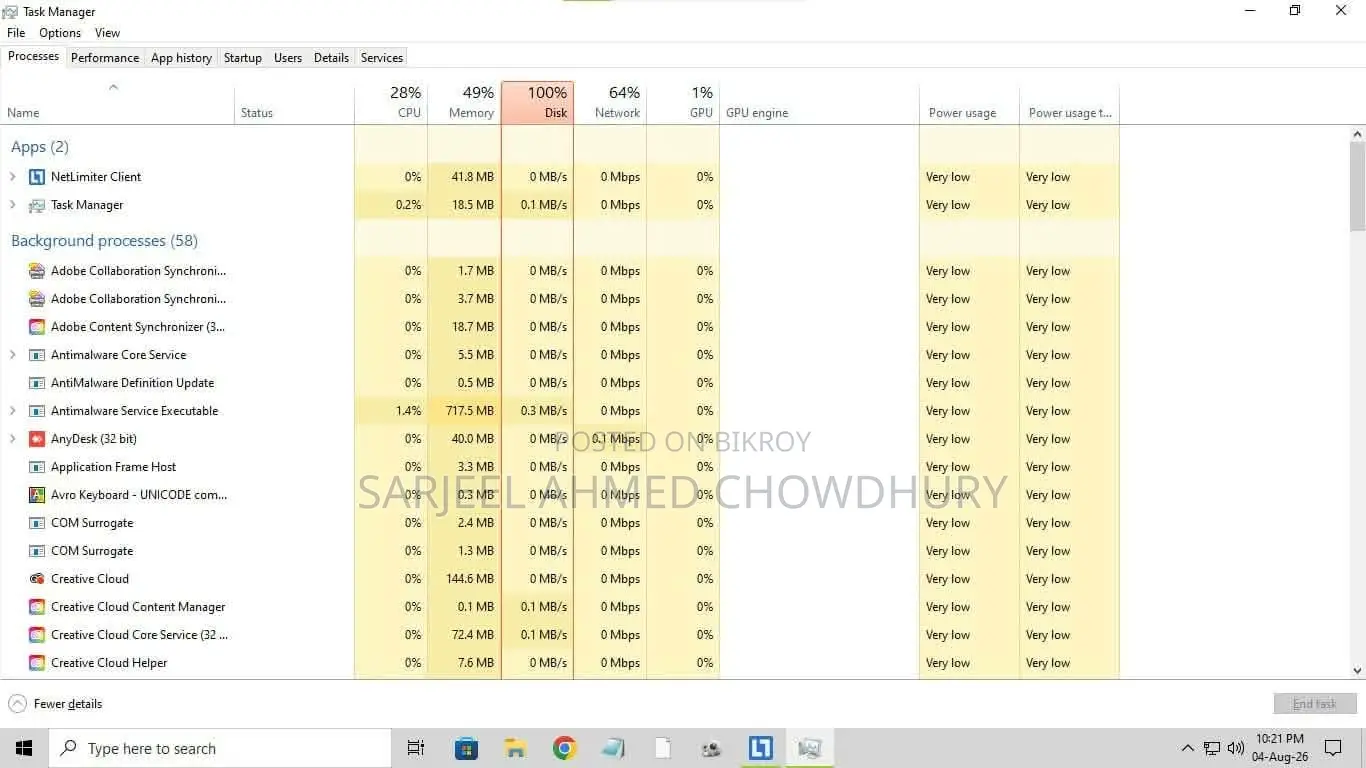Open the File menu

[16, 33]
